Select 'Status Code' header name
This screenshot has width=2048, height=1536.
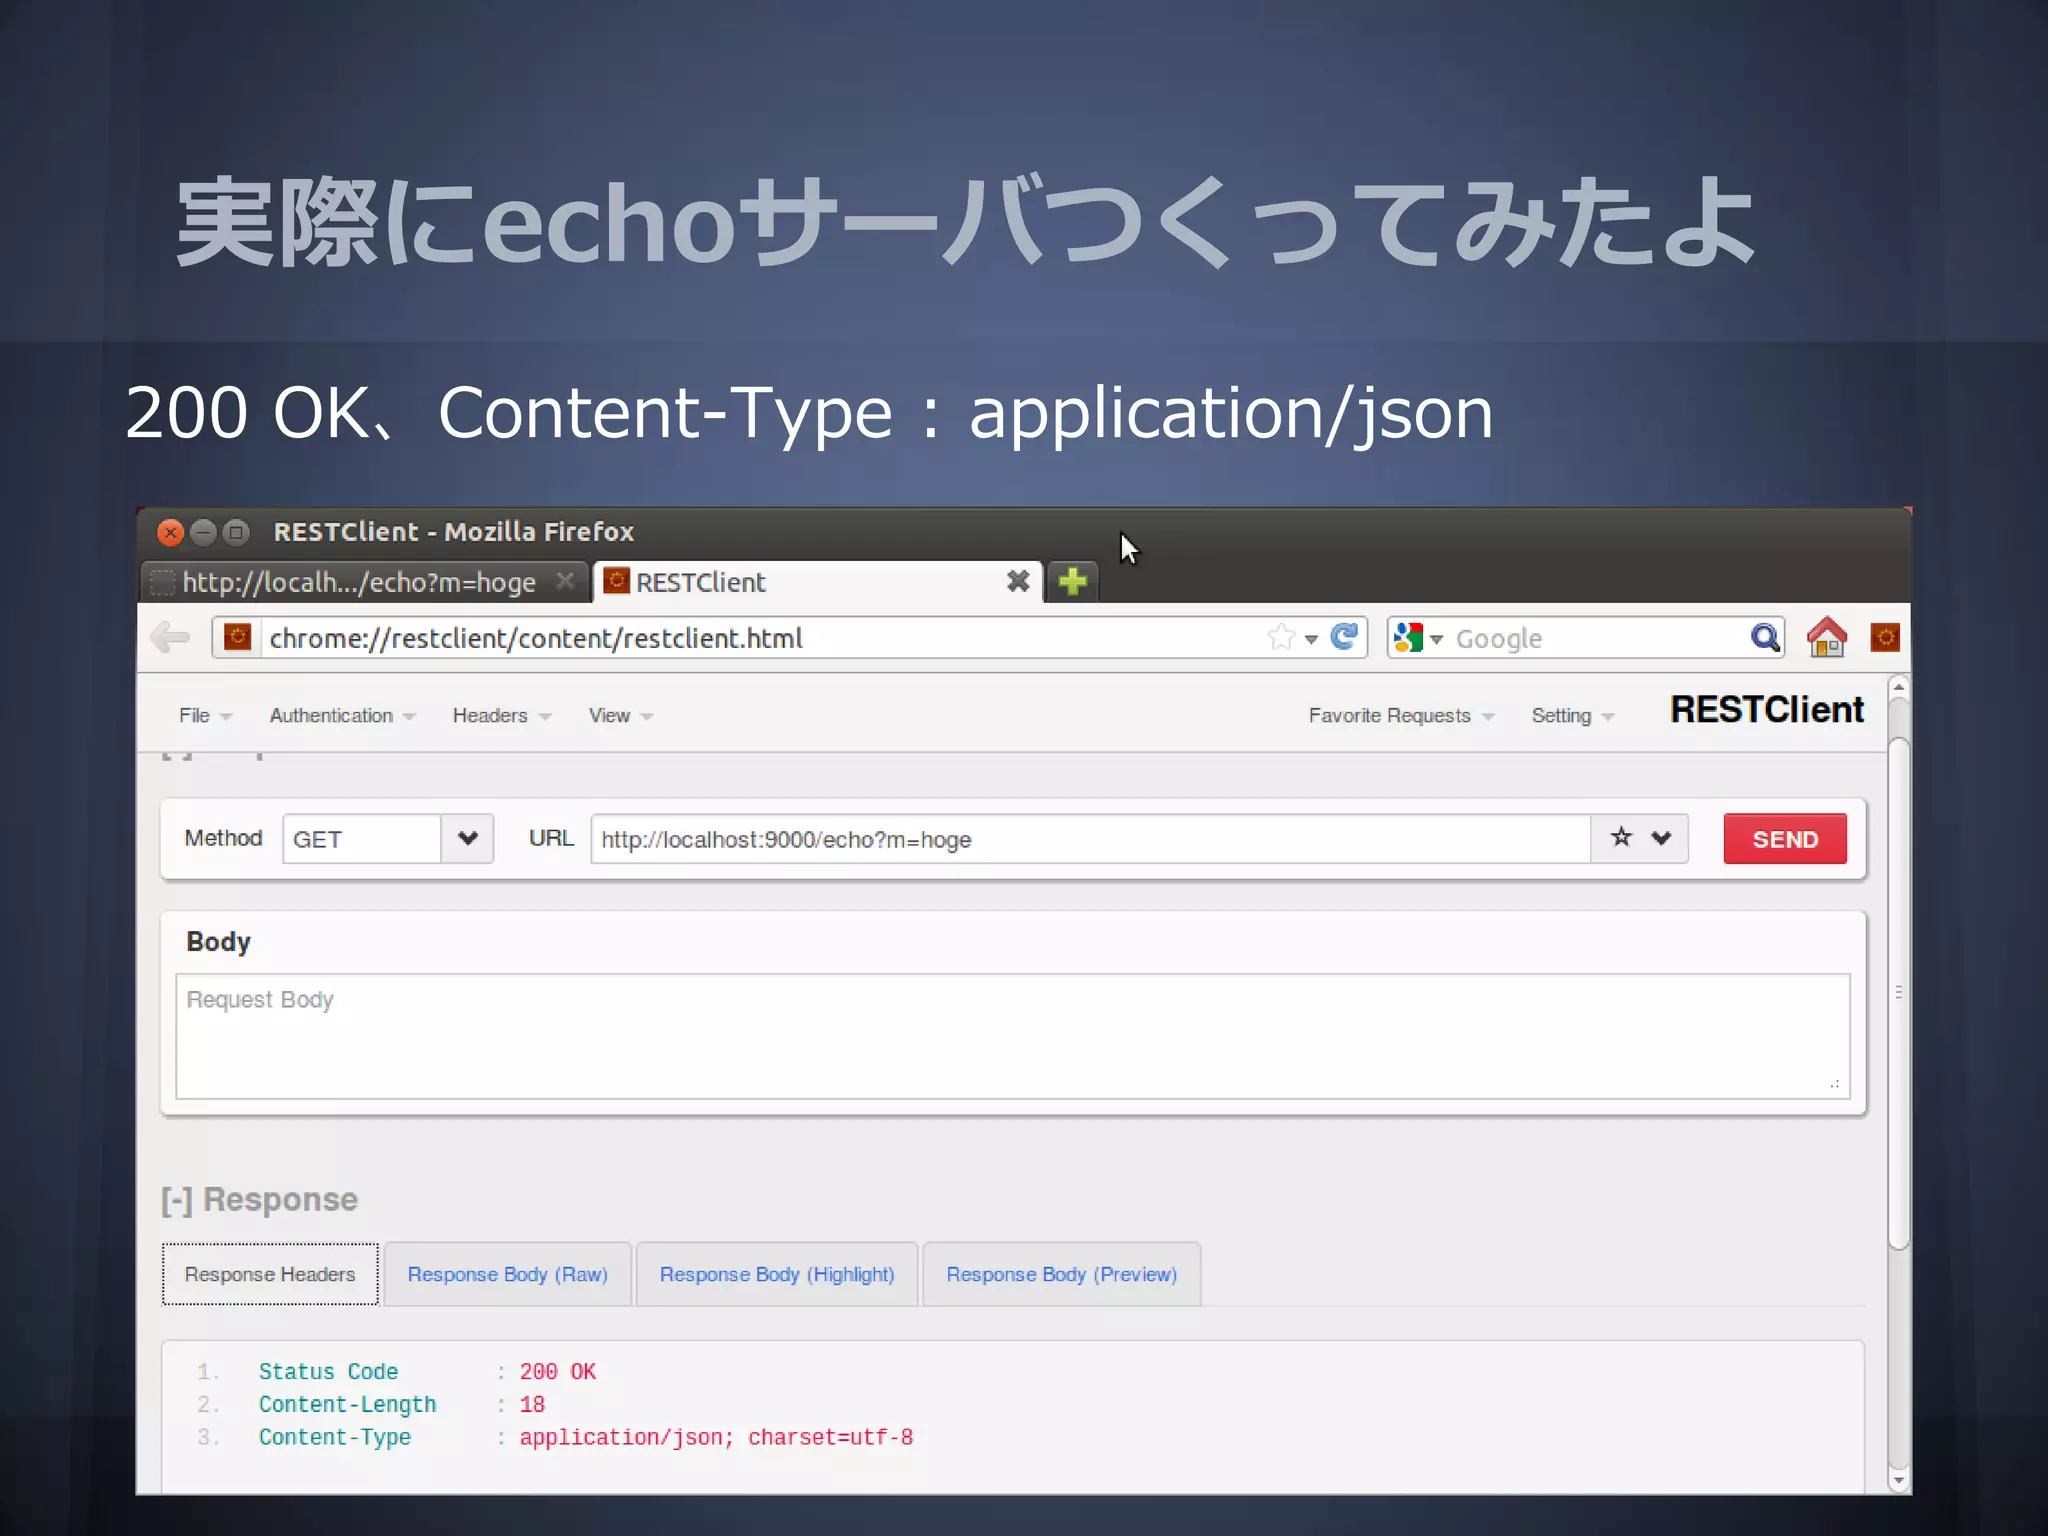pyautogui.click(x=328, y=1372)
